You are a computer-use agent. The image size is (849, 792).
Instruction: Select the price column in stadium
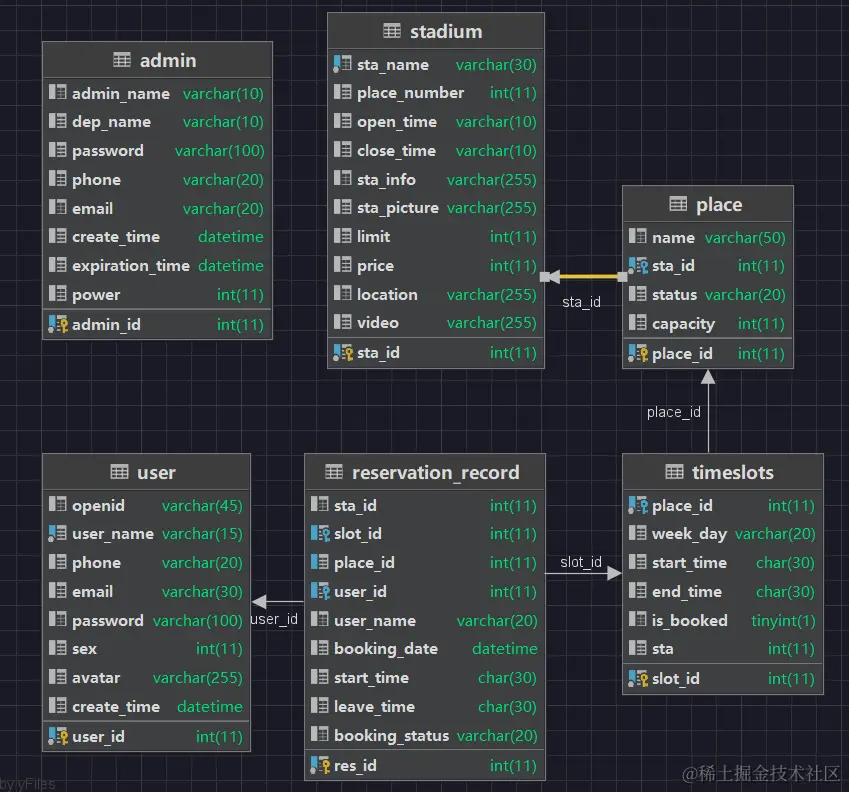[x=436, y=265]
